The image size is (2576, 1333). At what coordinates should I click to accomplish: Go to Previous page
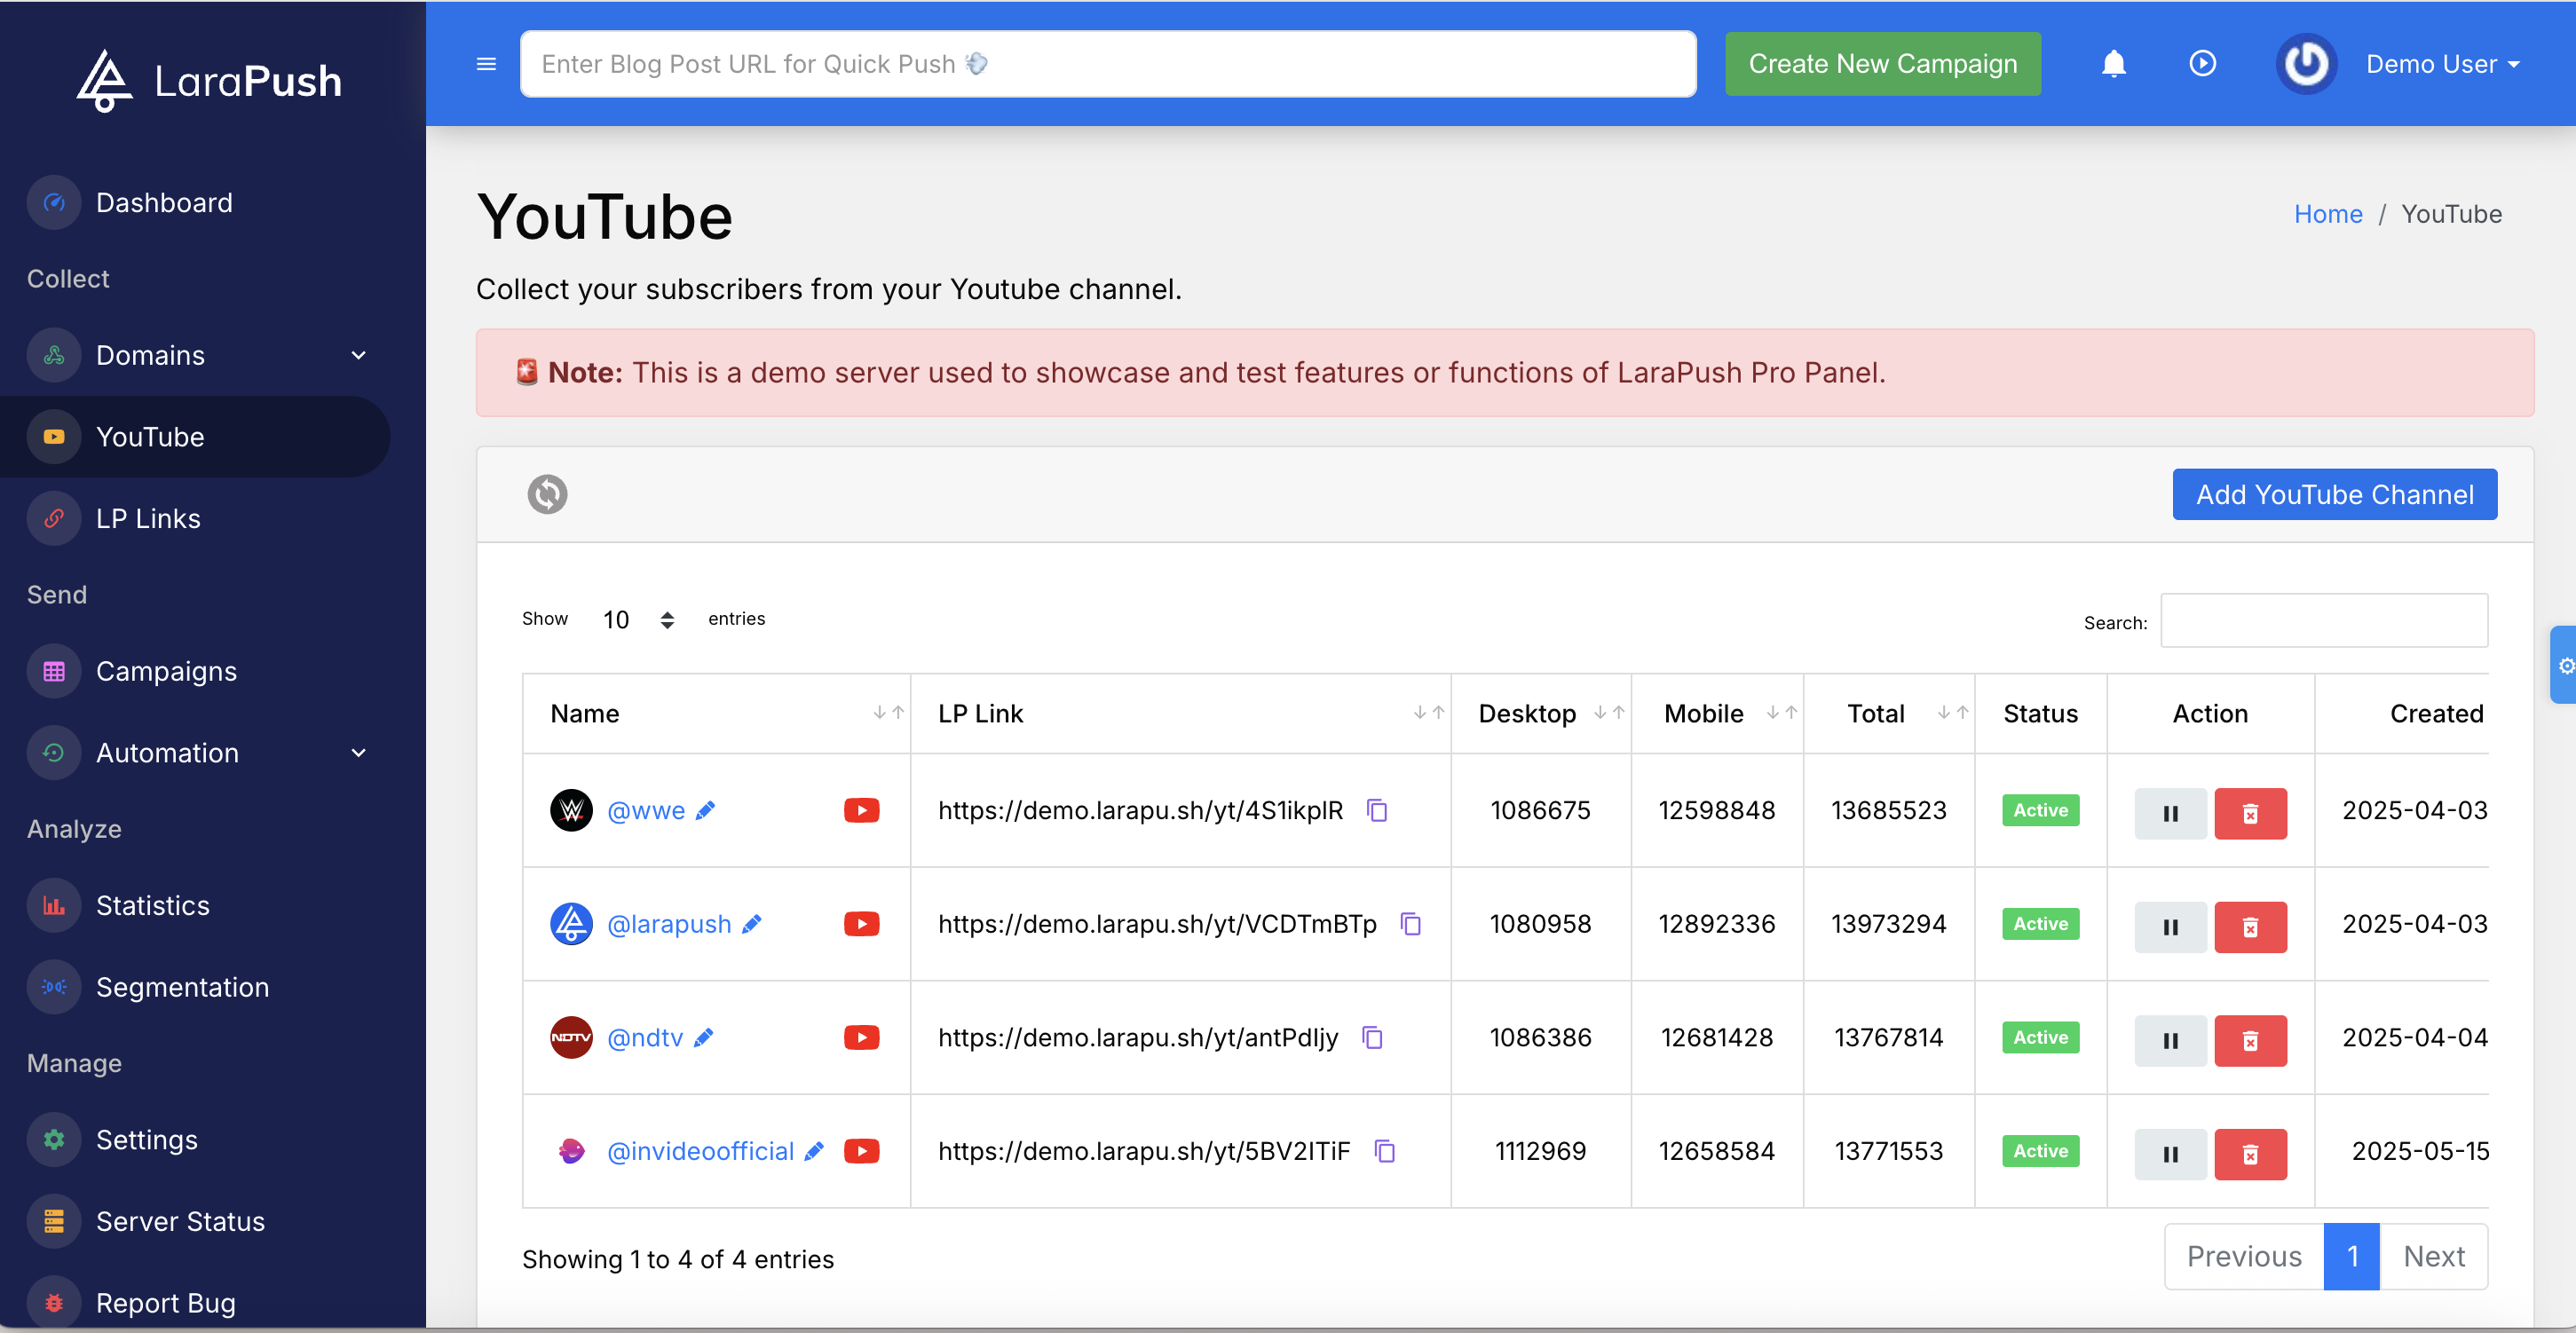pos(2243,1257)
